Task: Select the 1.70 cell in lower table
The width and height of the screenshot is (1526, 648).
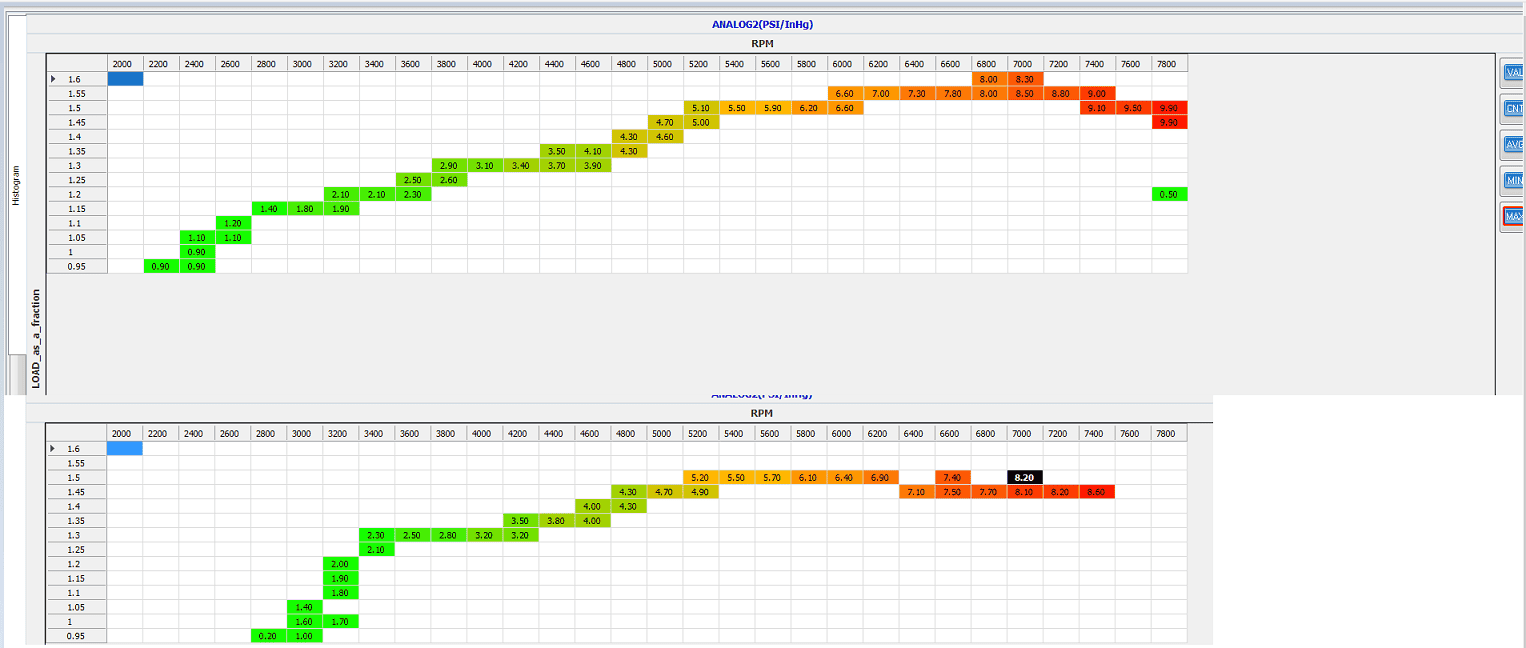Action: tap(341, 622)
